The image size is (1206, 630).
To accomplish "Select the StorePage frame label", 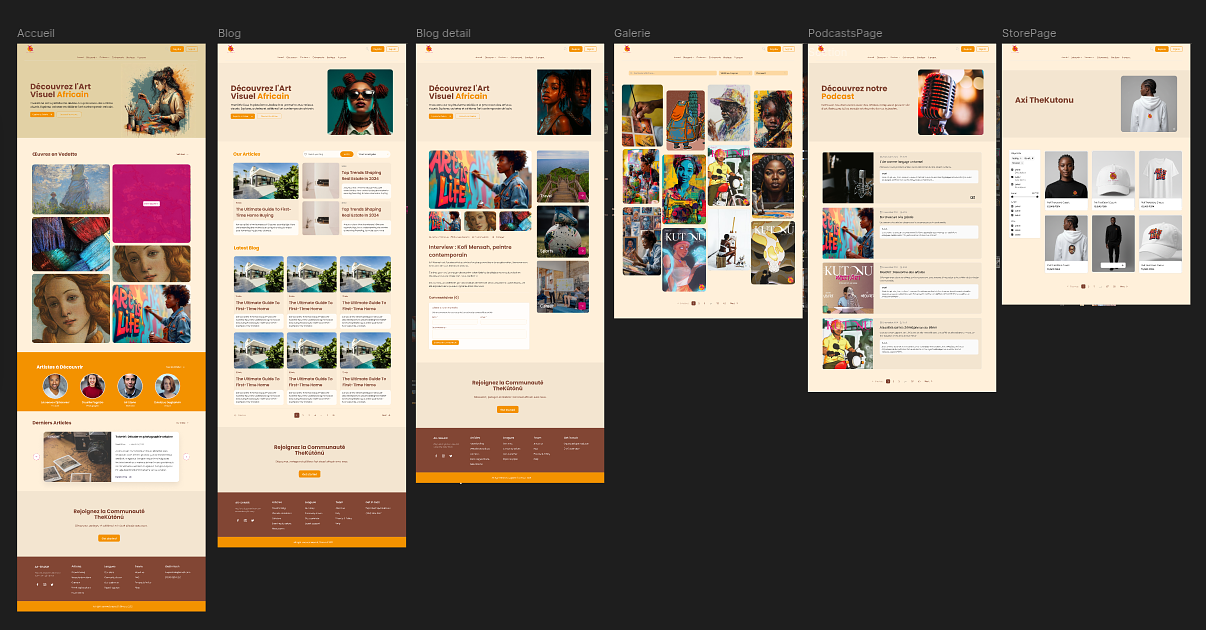I will (x=1029, y=33).
